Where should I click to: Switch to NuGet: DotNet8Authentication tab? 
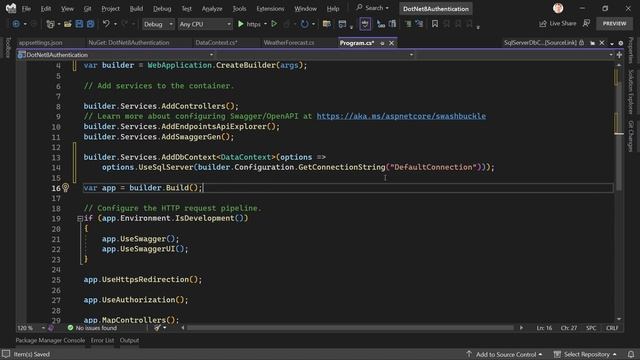pyautogui.click(x=129, y=42)
